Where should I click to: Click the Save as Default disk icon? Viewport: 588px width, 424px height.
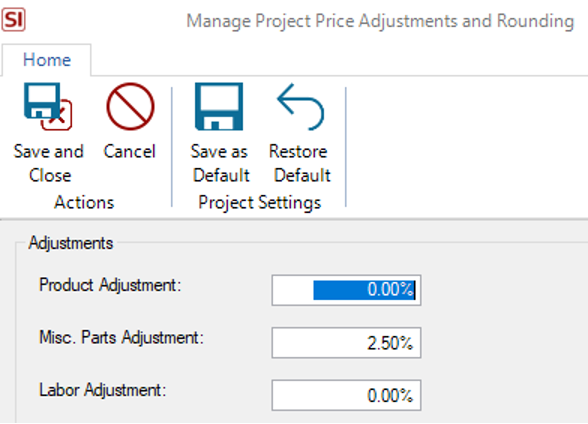tap(219, 106)
